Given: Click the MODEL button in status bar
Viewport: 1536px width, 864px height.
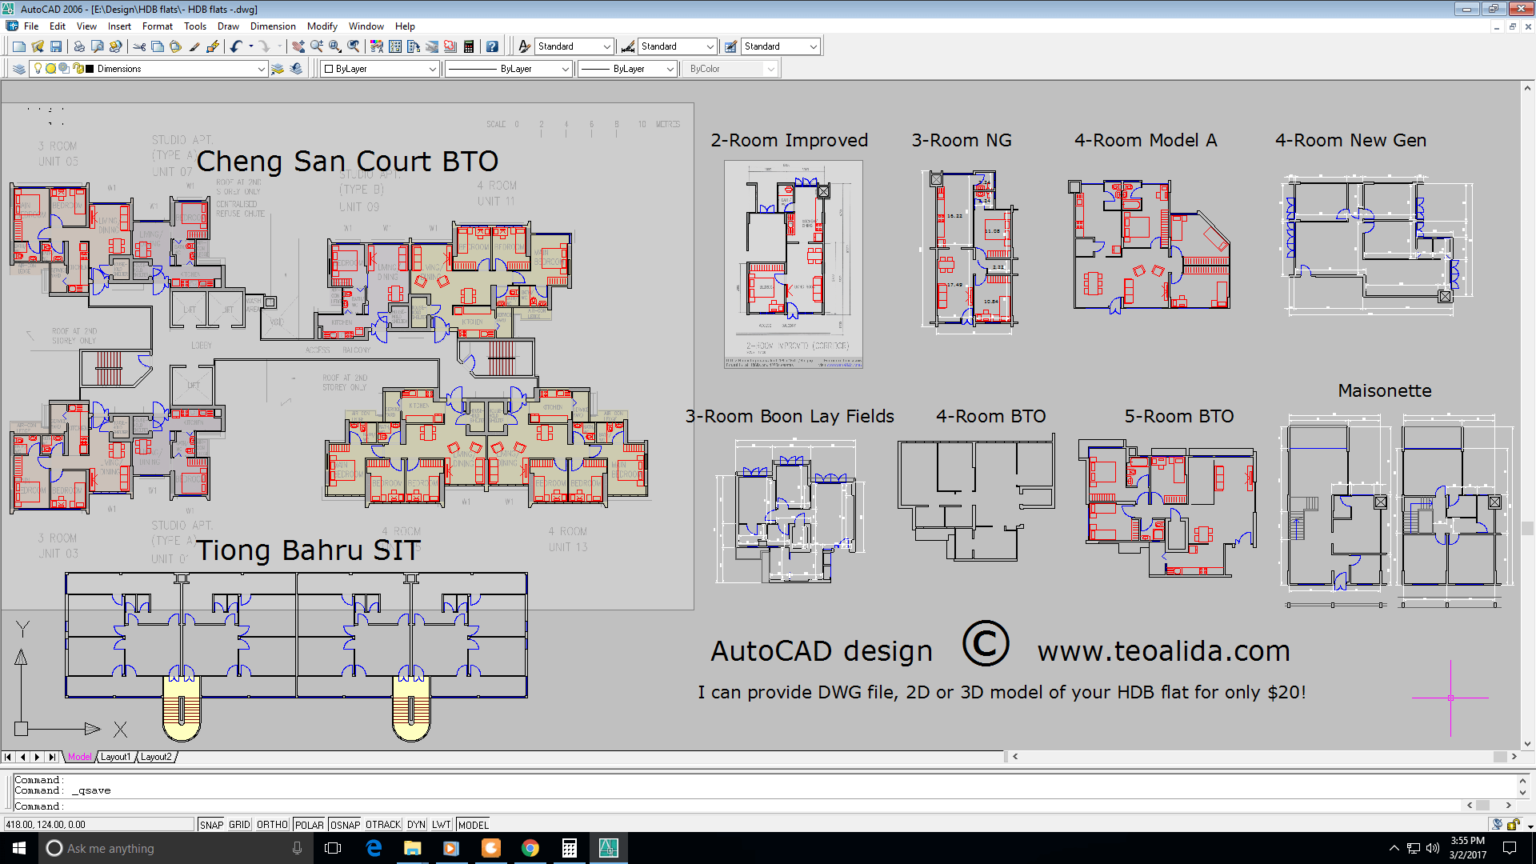Looking at the screenshot, I should 473,825.
